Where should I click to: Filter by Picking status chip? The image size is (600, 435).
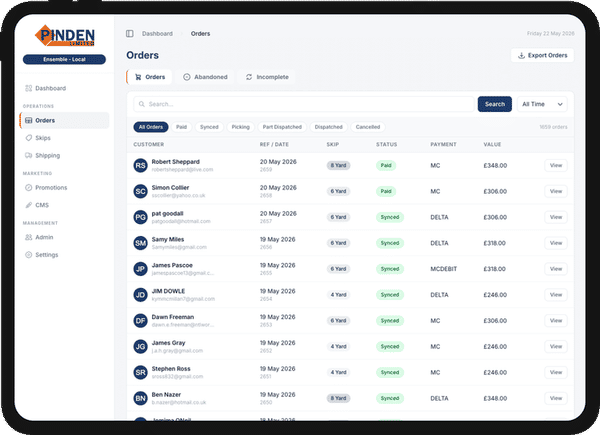pos(240,127)
